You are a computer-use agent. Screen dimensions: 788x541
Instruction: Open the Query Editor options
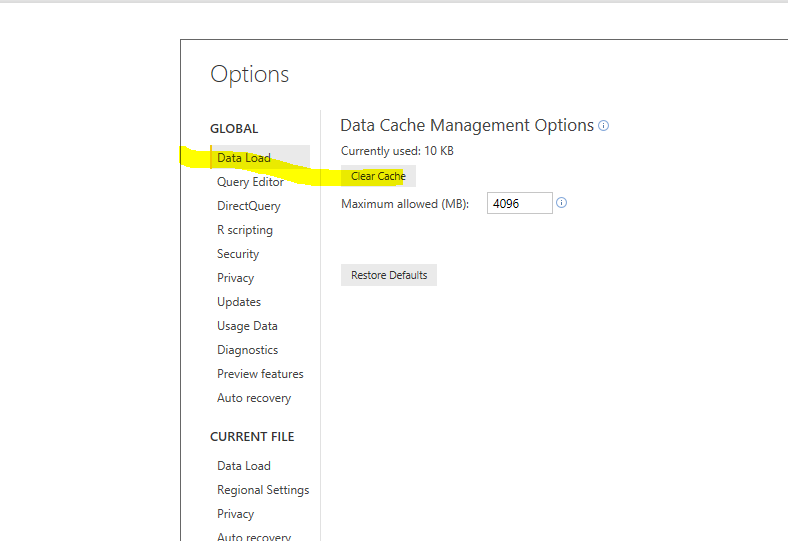click(250, 182)
